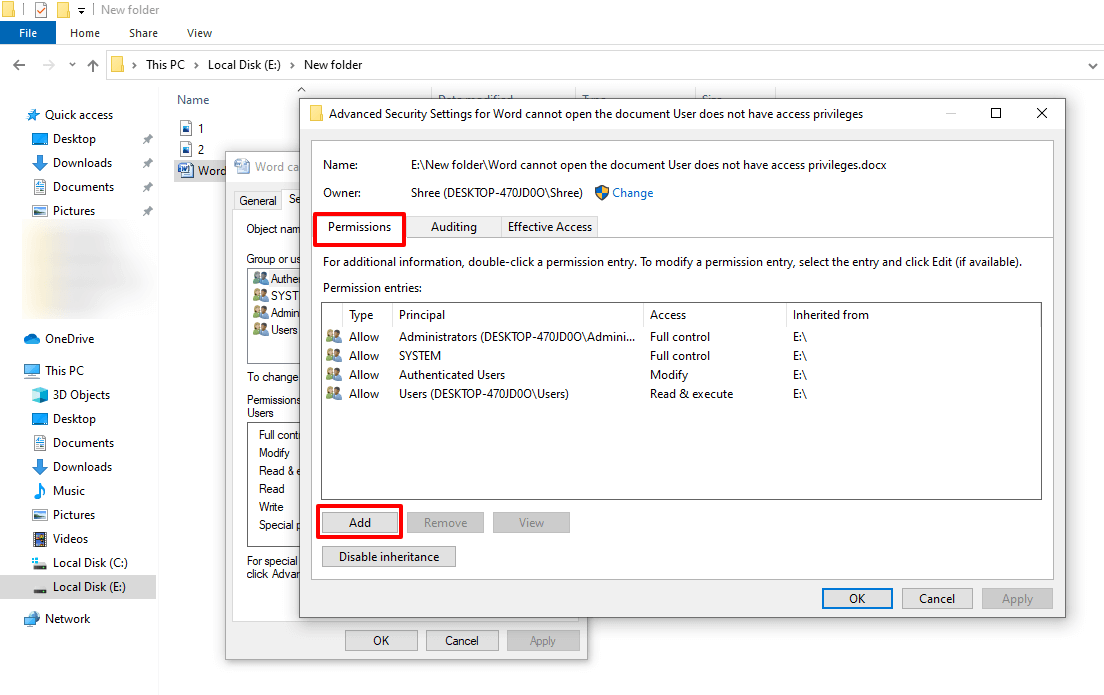
Task: Unpin Desktop from Quick access pin icon
Action: tap(147, 139)
